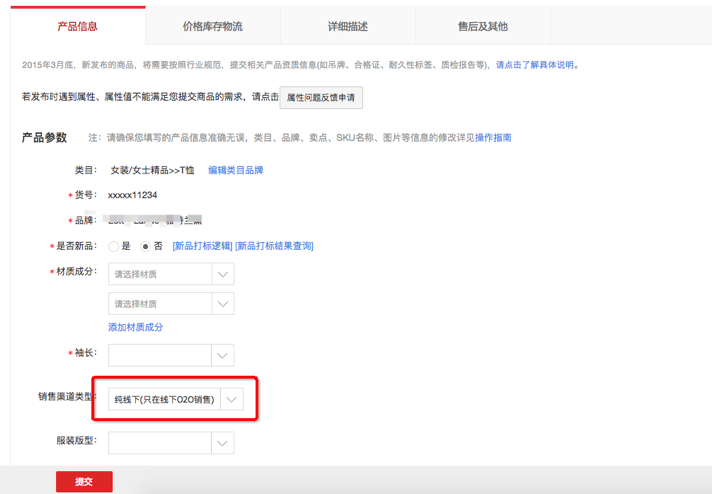Select 是 for 是否新品
This screenshot has height=494, width=712.
pos(114,247)
